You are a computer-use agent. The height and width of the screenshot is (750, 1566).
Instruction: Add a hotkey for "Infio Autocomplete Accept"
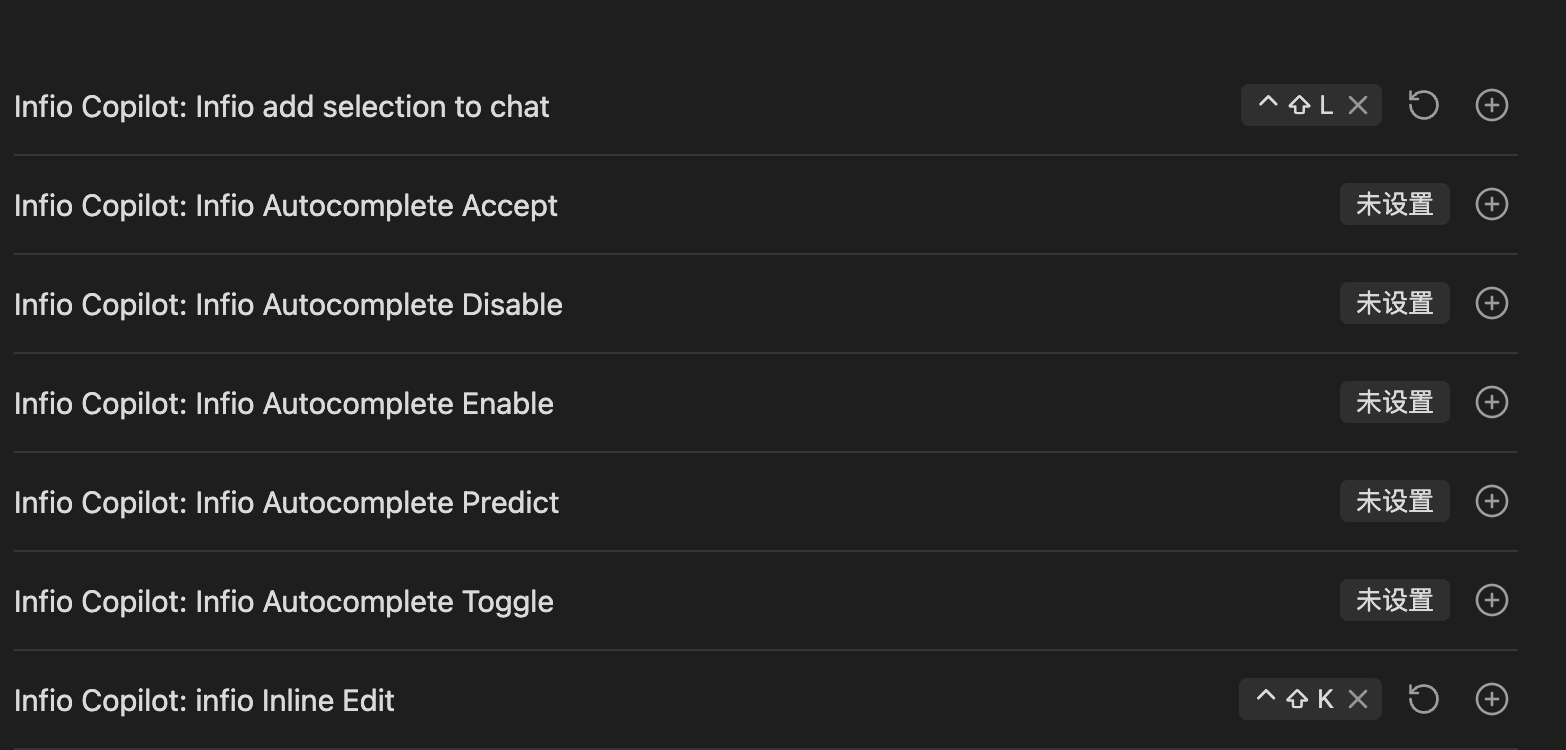click(1491, 204)
